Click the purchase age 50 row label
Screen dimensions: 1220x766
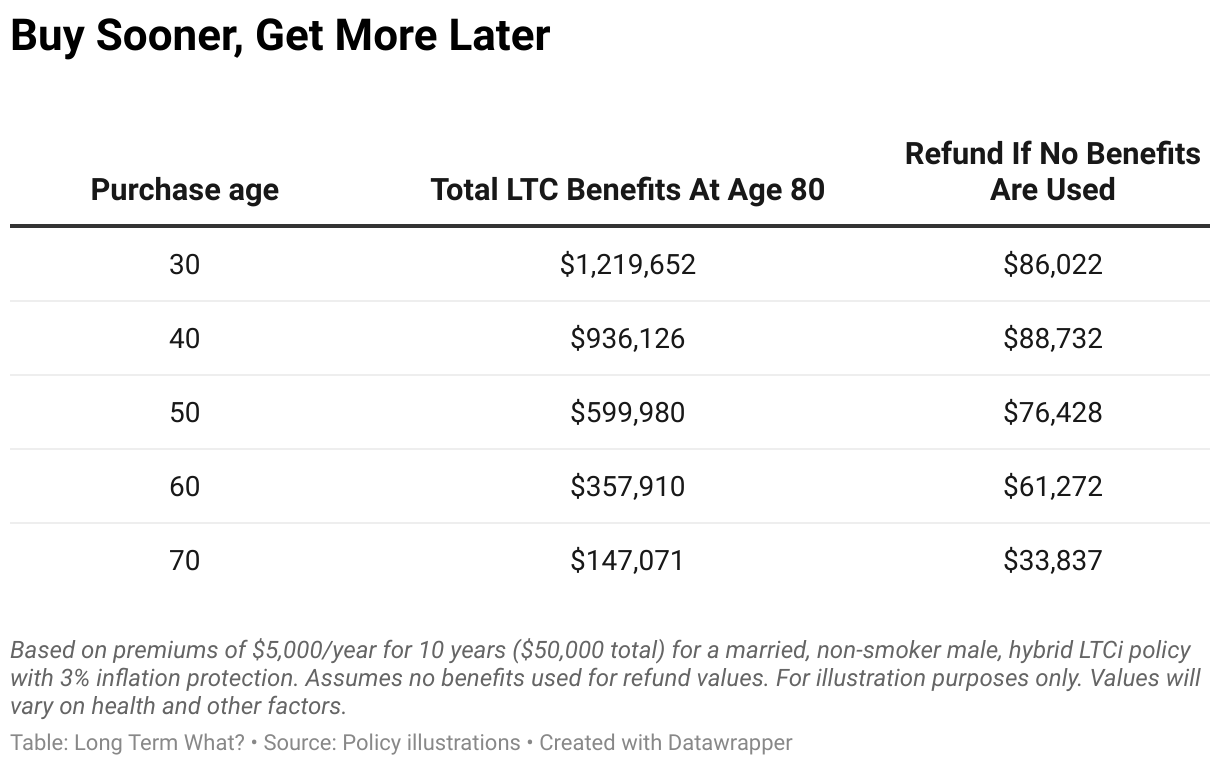point(185,413)
